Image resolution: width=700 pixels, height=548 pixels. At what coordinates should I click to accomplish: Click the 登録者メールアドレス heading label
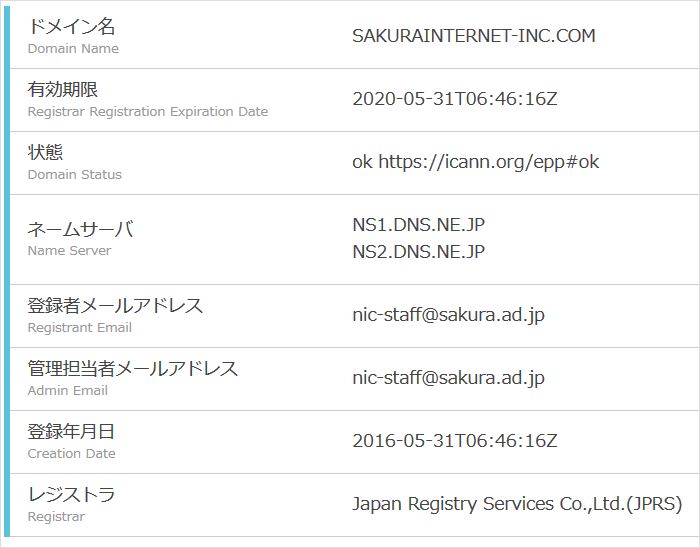[115, 306]
